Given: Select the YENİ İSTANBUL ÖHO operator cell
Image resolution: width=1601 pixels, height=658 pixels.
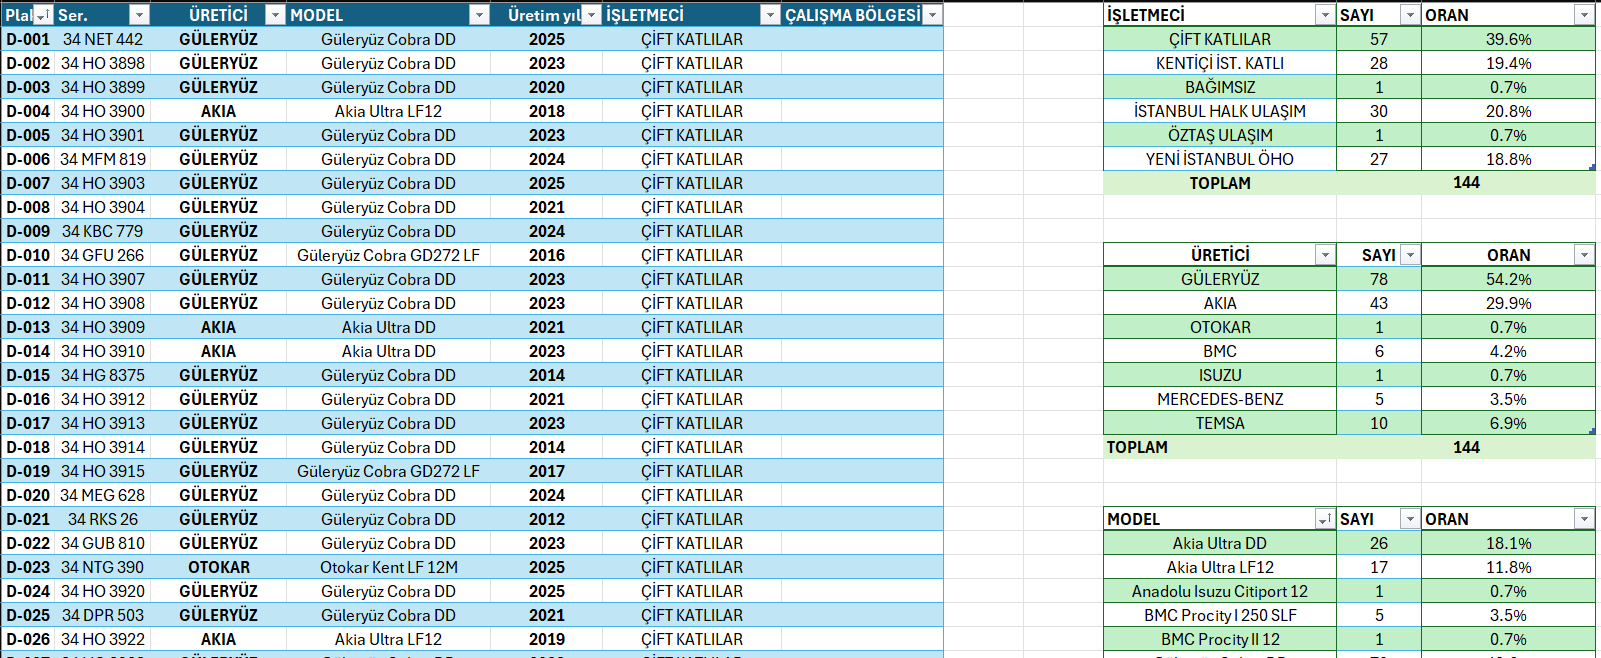Looking at the screenshot, I should click(x=1219, y=159).
